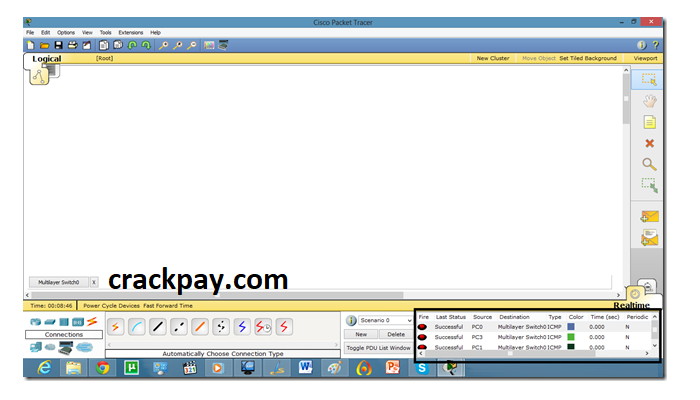The image size is (700, 400).
Task: Pick the Serial DCE cable with clock
Action: point(262,327)
